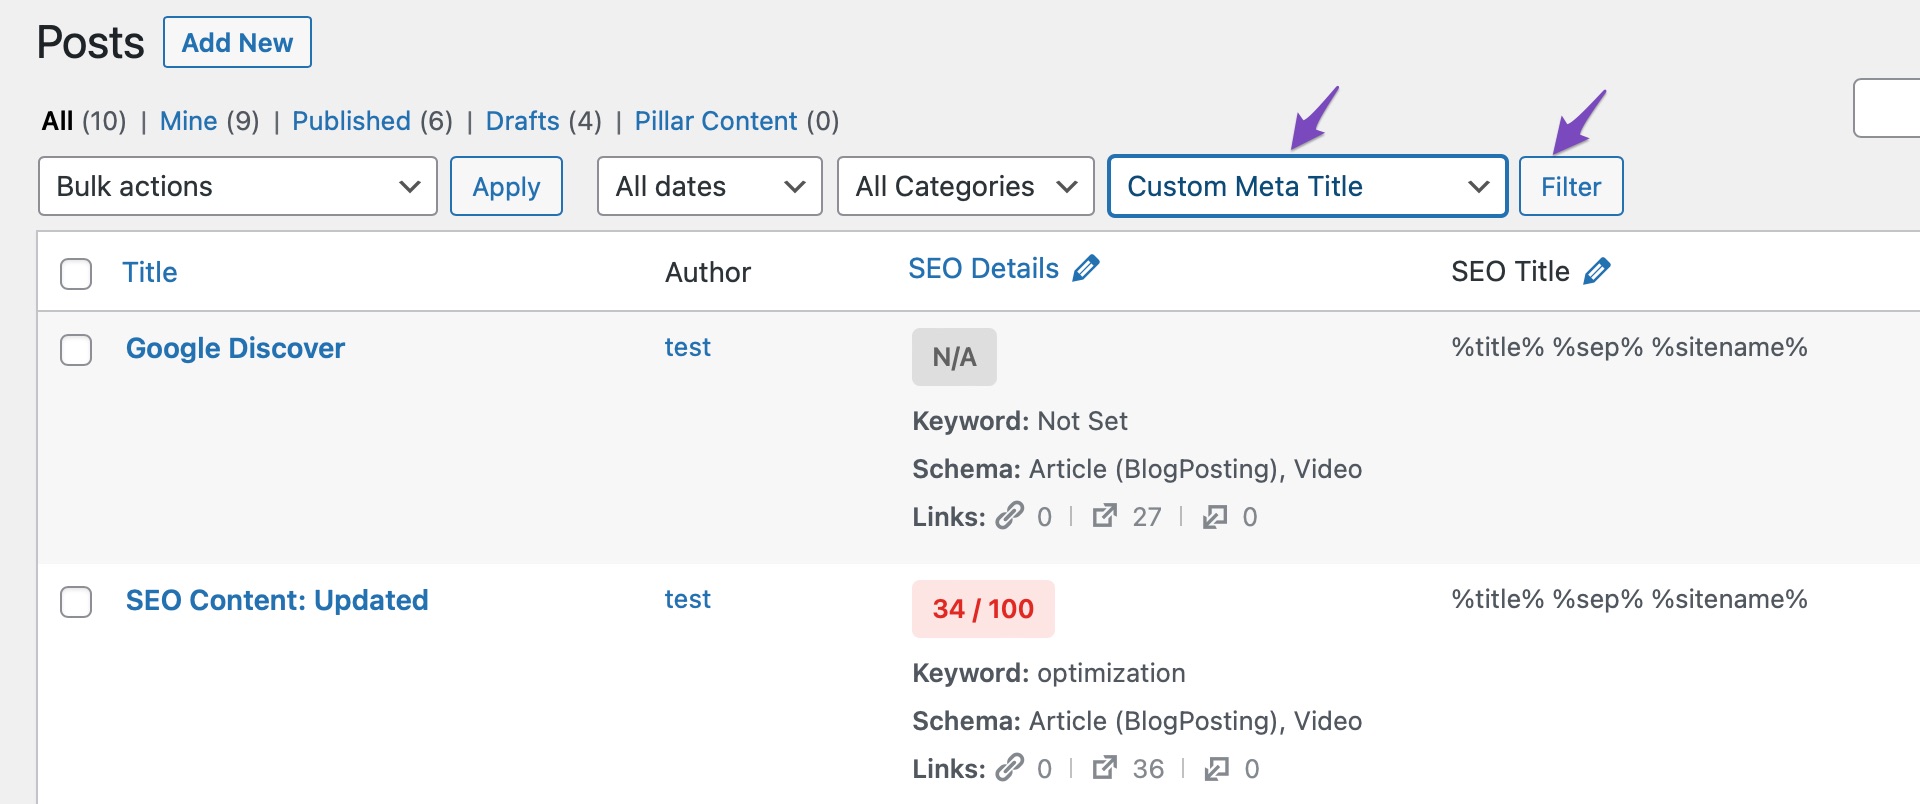Click external links icon in SEO Content row
Viewport: 1920px width, 804px height.
(x=1105, y=768)
